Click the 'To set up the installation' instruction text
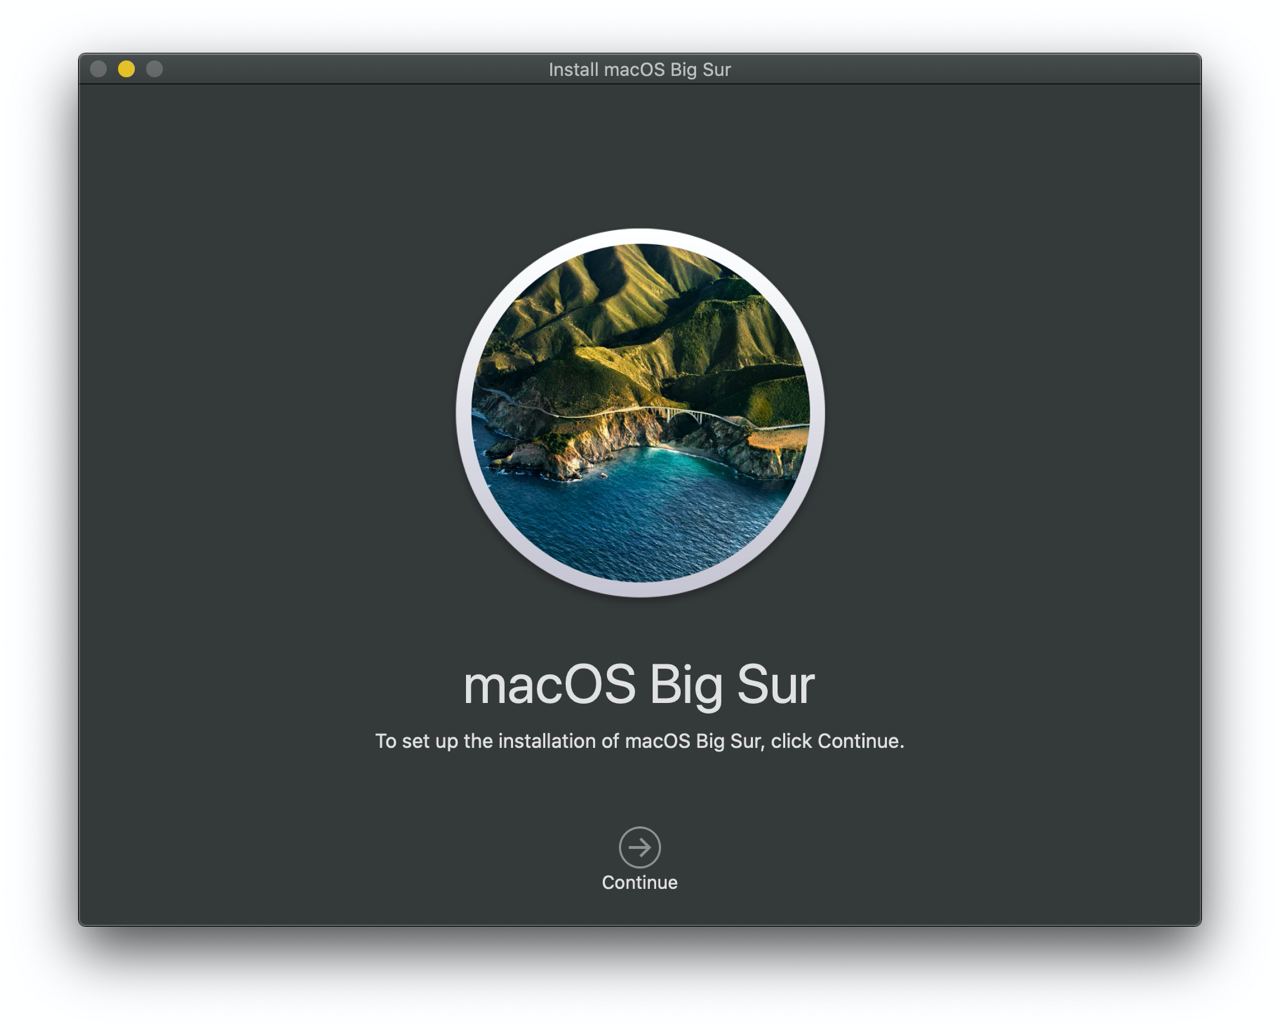1280x1030 pixels. pos(640,741)
